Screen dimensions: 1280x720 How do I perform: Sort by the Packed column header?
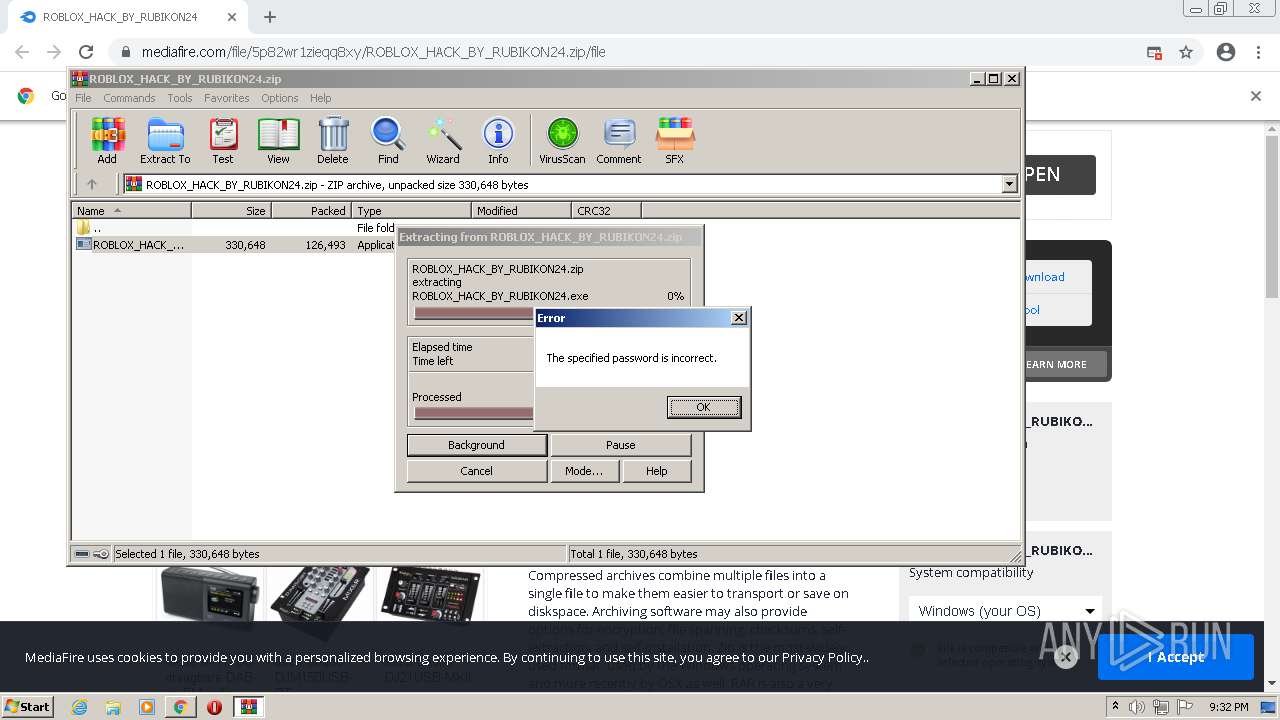(x=311, y=210)
